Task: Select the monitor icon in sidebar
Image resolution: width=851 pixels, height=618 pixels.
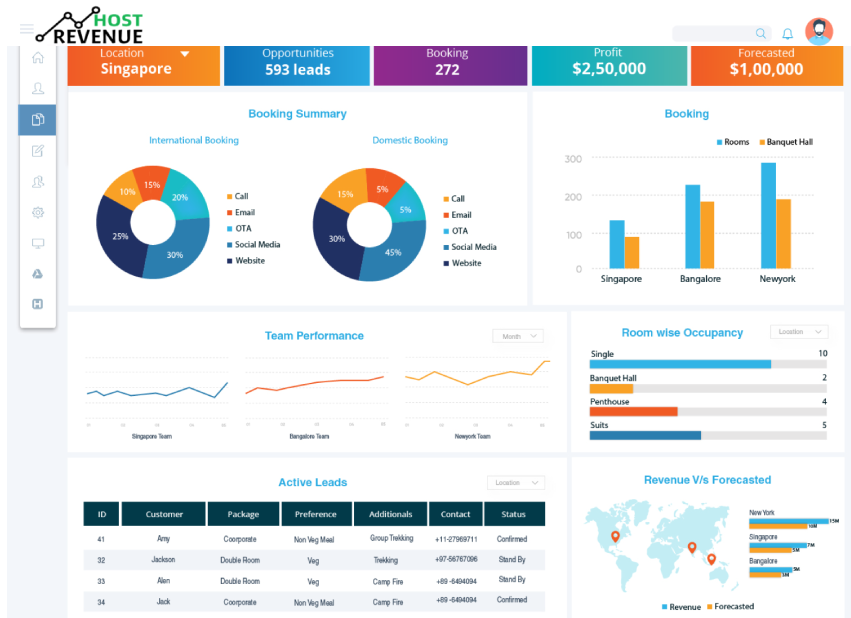Action: point(38,243)
